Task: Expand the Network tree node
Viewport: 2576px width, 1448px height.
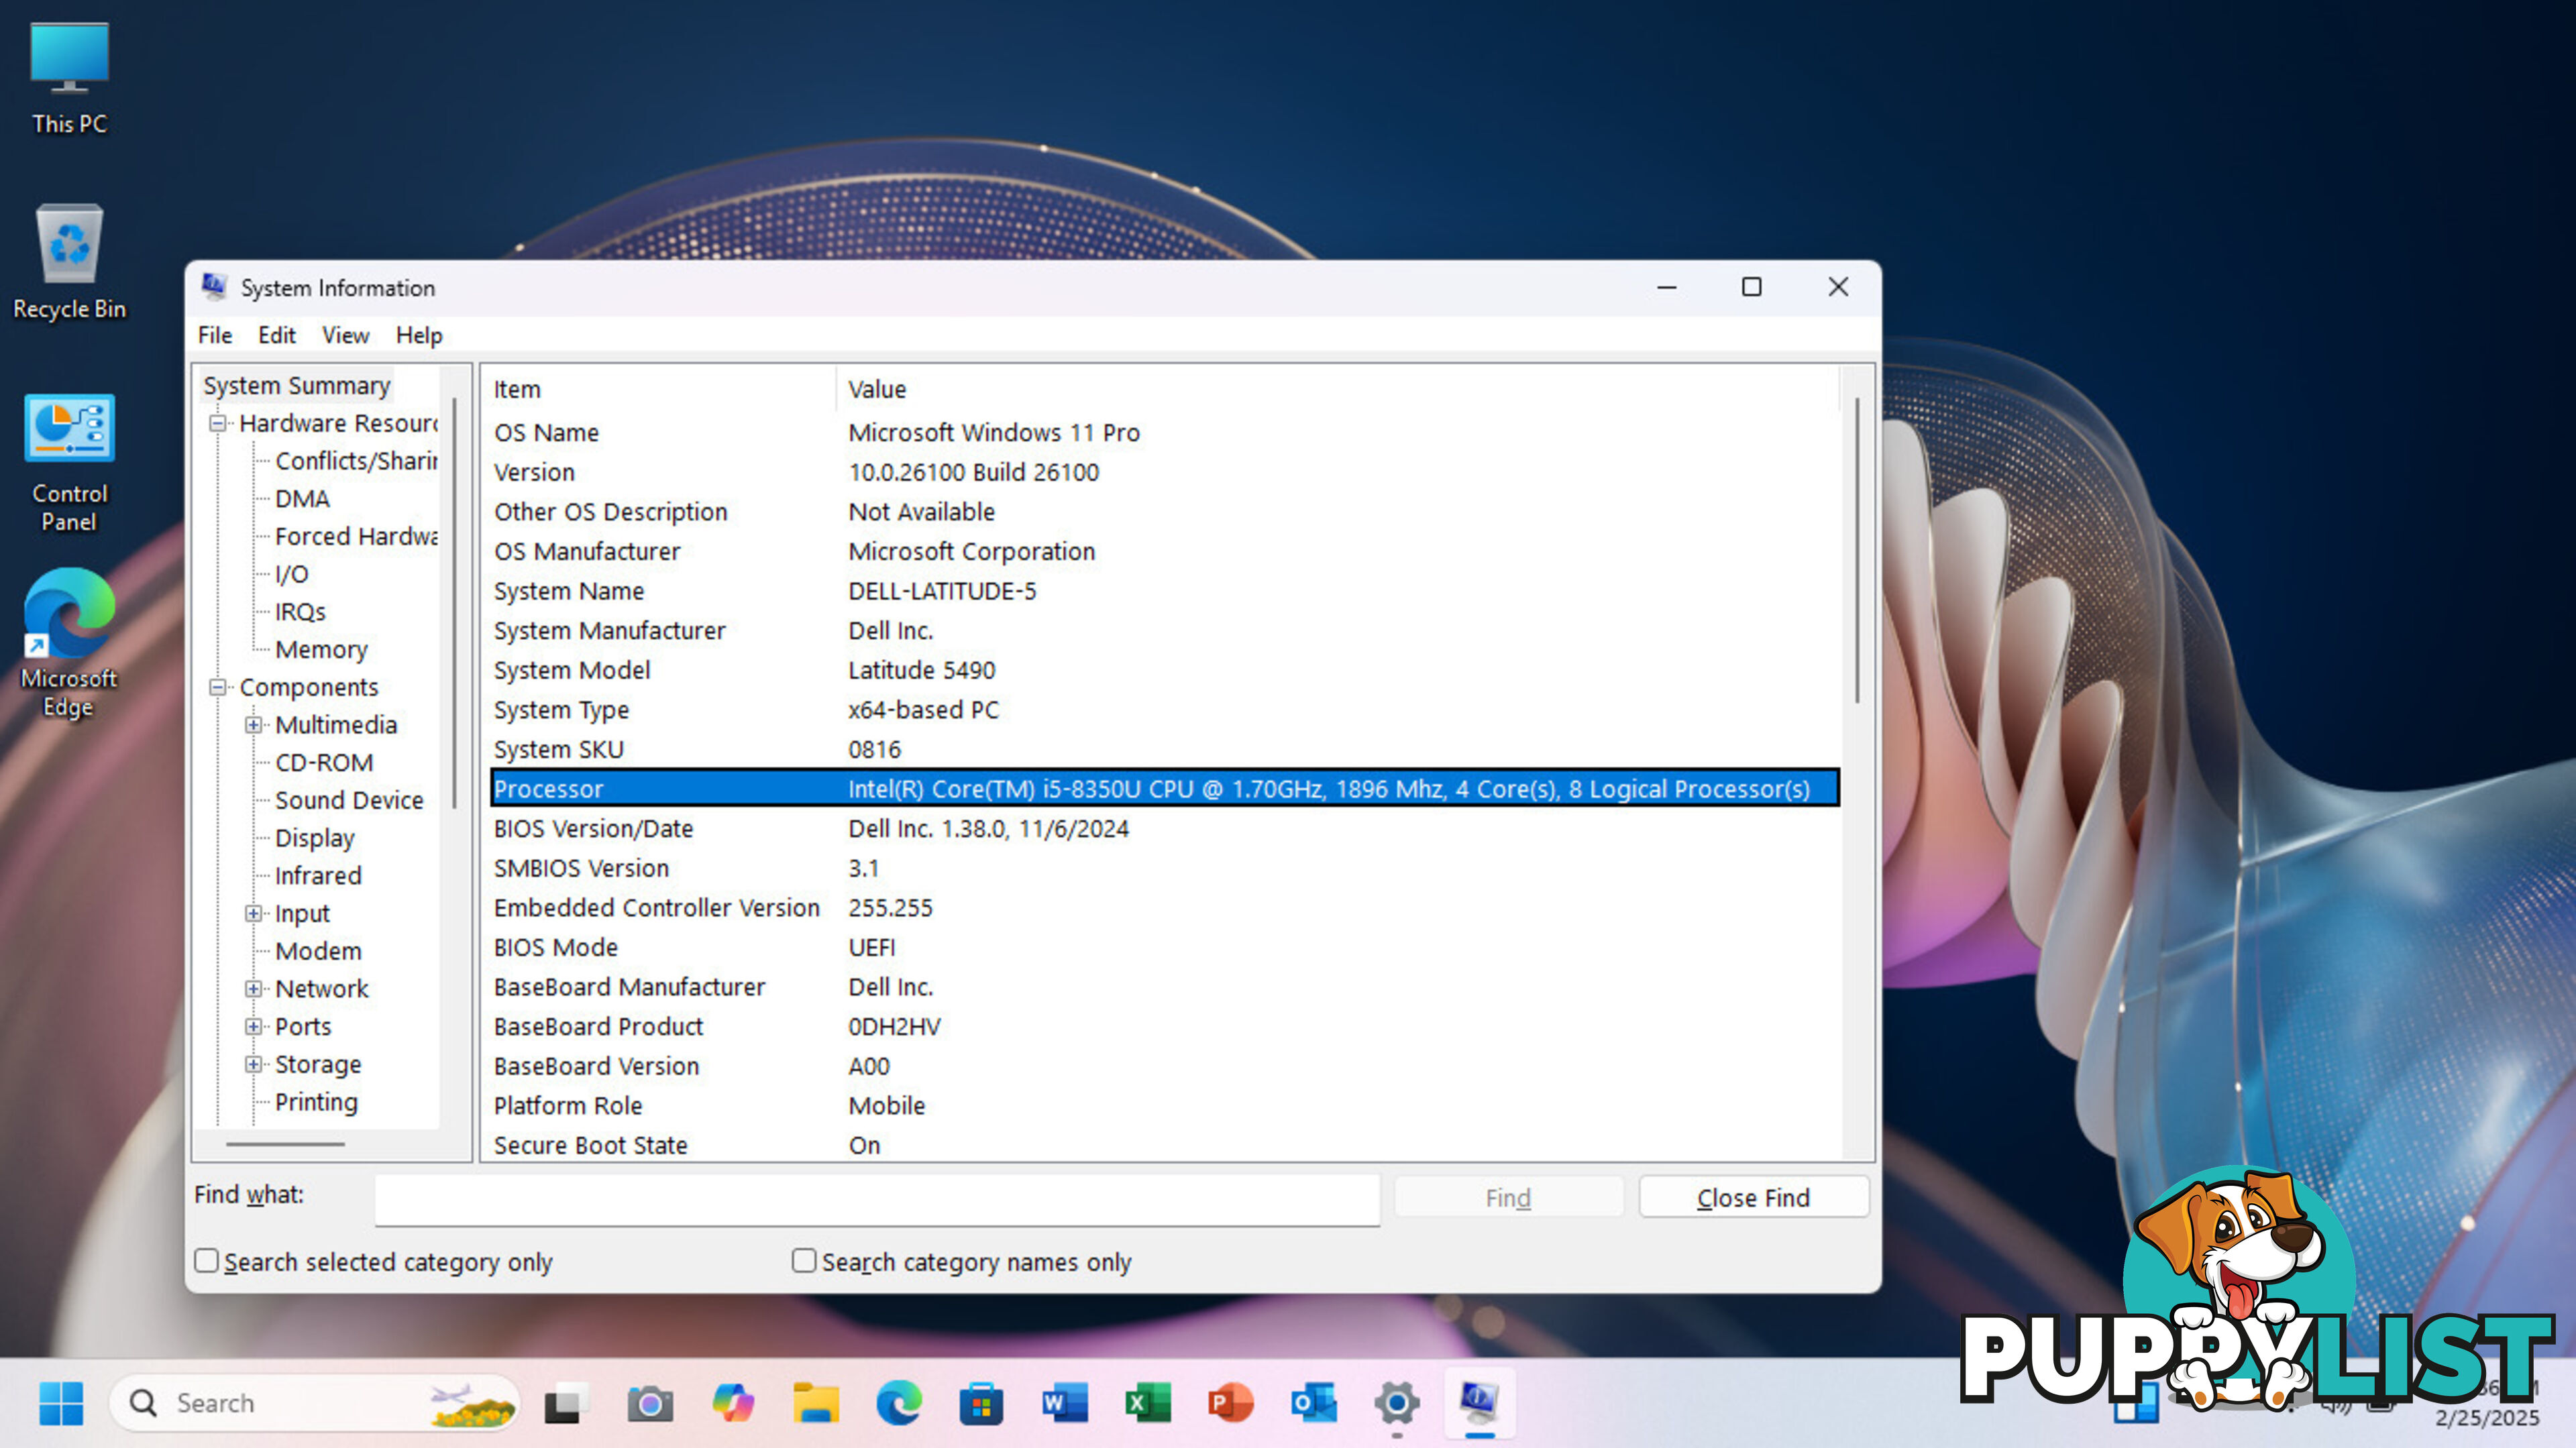Action: pos(254,989)
